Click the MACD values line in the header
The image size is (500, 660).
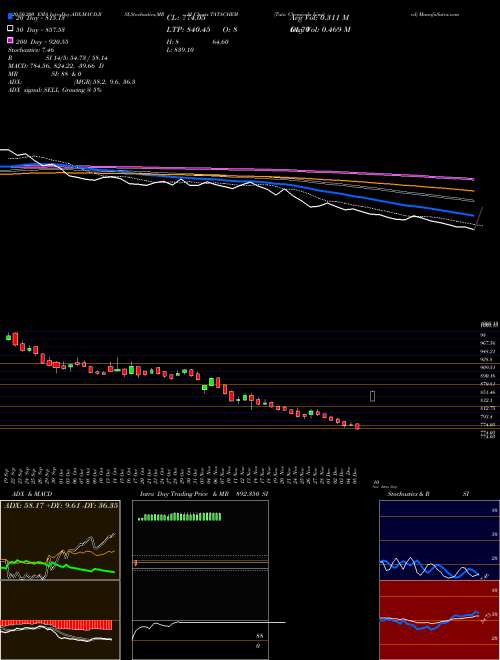point(56,66)
